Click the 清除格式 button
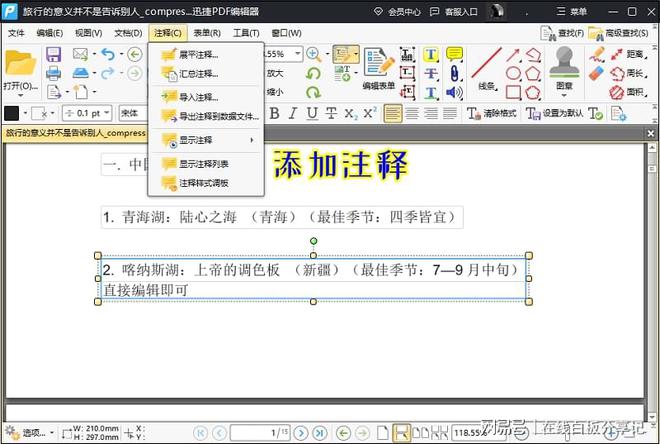660x444 pixels. tap(490, 113)
